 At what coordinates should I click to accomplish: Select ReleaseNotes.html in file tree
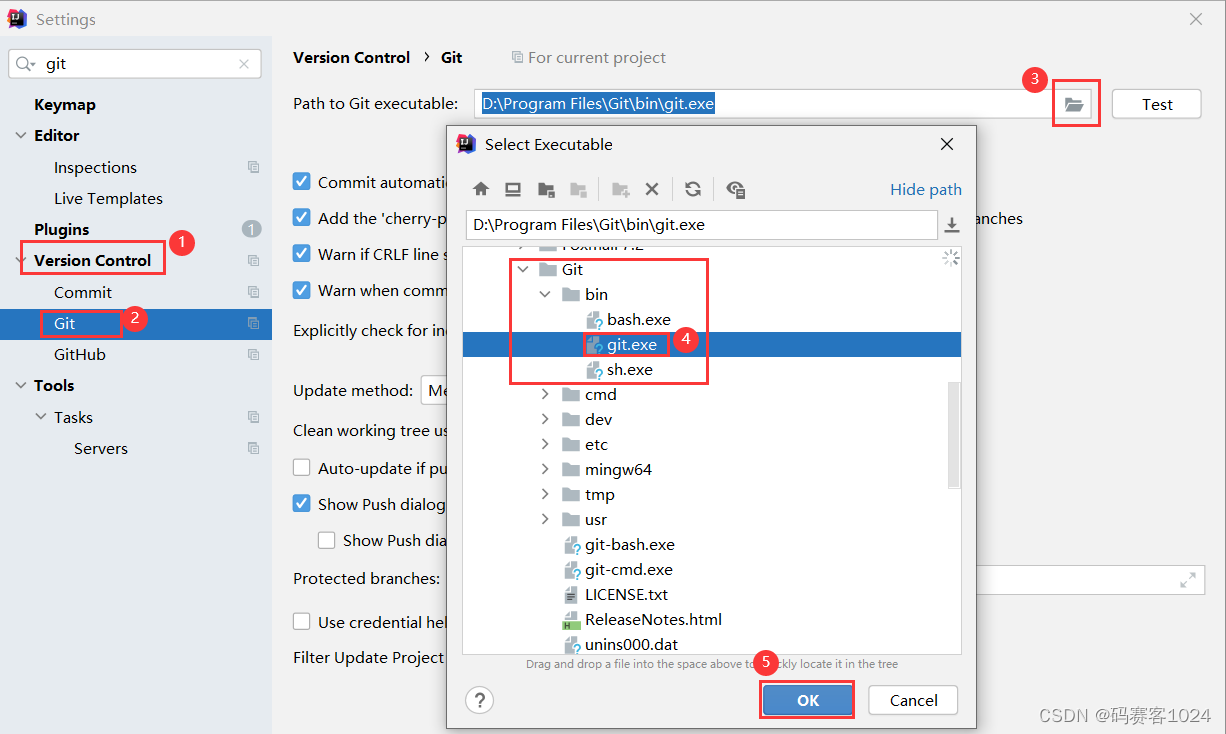[x=653, y=619]
